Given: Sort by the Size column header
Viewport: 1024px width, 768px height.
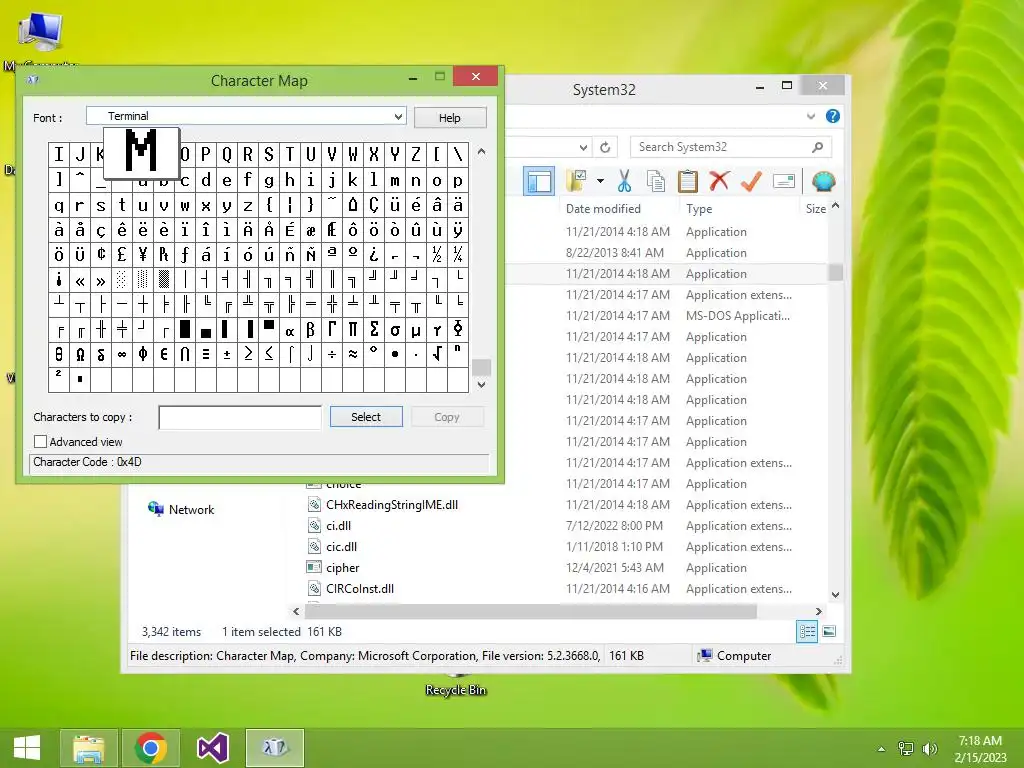Looking at the screenshot, I should [815, 209].
